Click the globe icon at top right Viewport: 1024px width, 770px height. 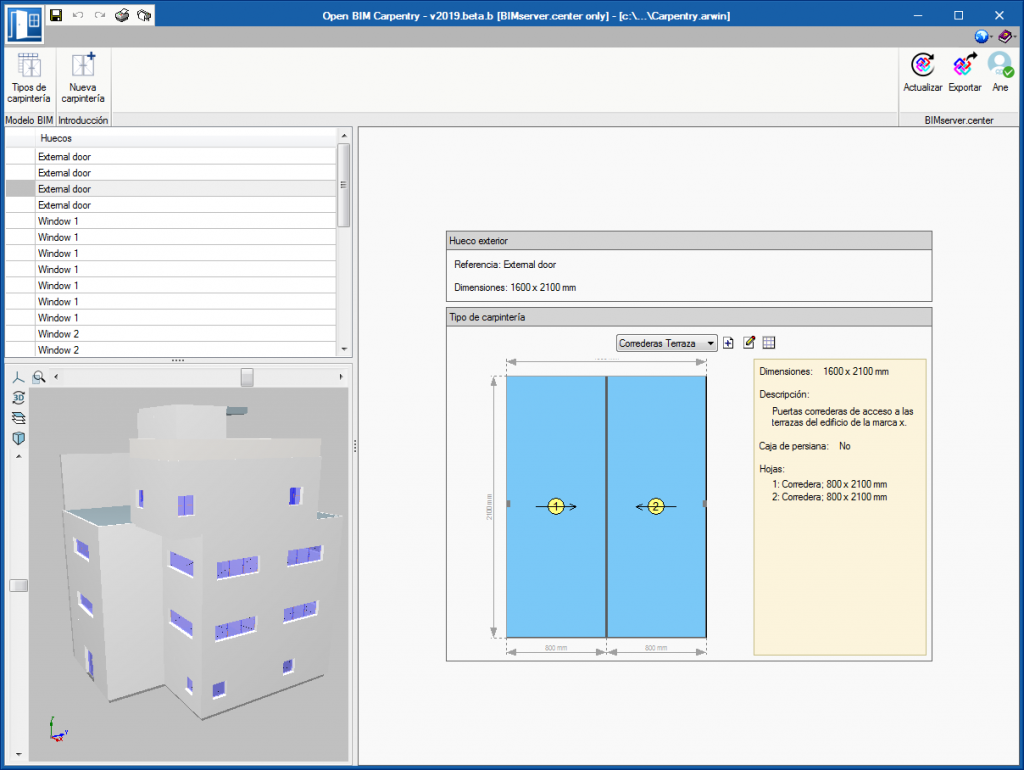(982, 37)
